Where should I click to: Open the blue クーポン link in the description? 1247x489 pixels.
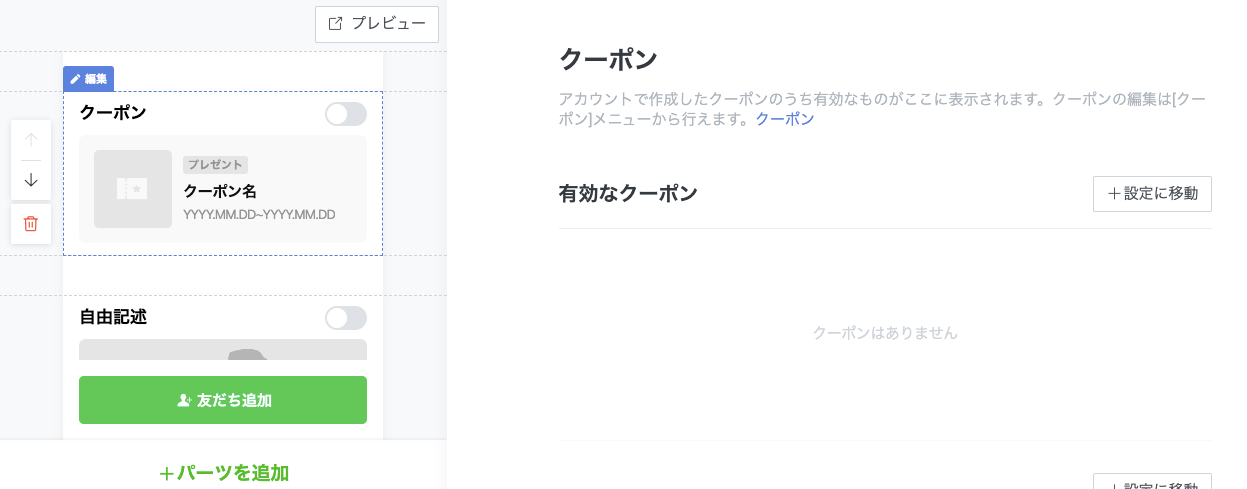785,119
